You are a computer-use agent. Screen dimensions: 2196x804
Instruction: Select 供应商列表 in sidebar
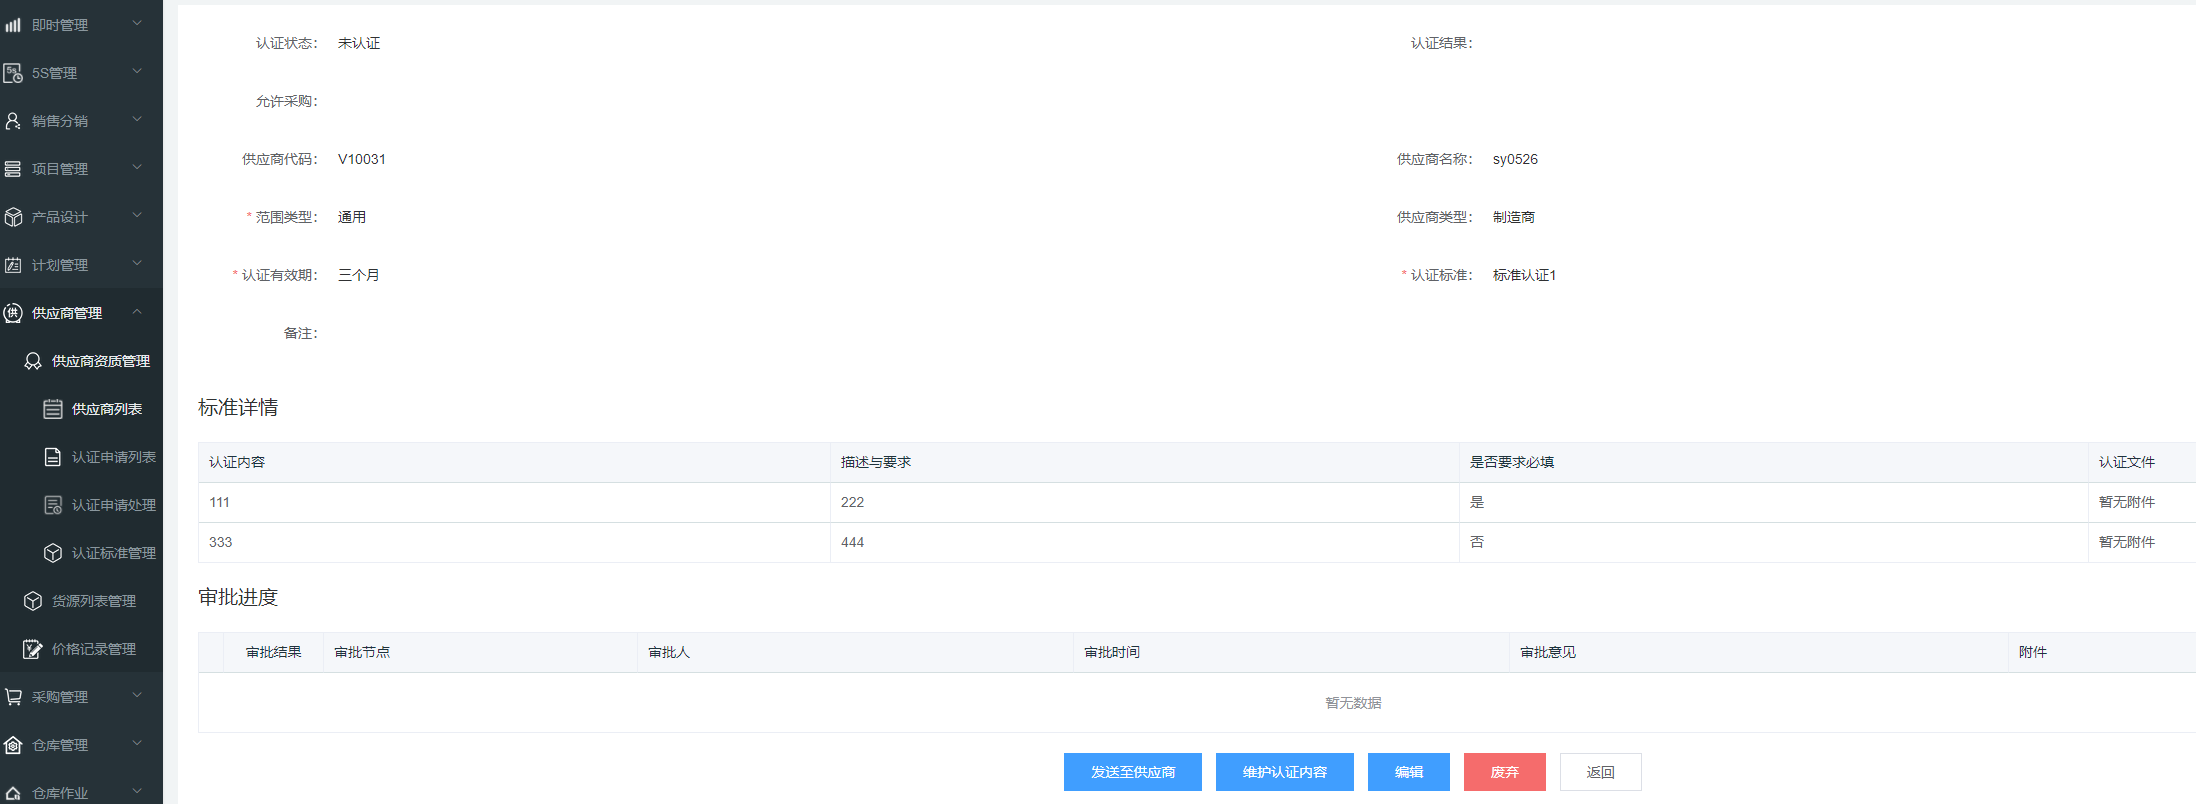(x=106, y=409)
